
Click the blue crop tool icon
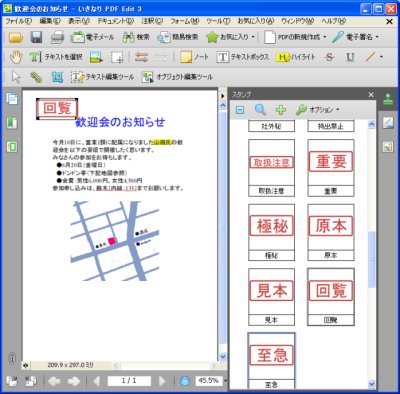[57, 77]
